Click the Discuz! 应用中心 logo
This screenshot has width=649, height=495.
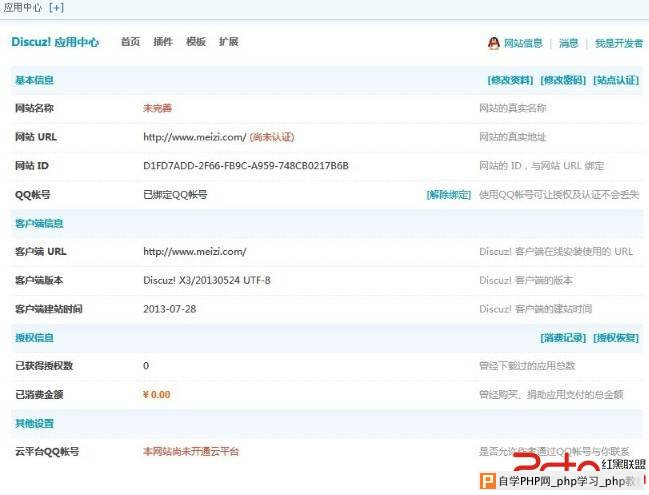coord(55,42)
